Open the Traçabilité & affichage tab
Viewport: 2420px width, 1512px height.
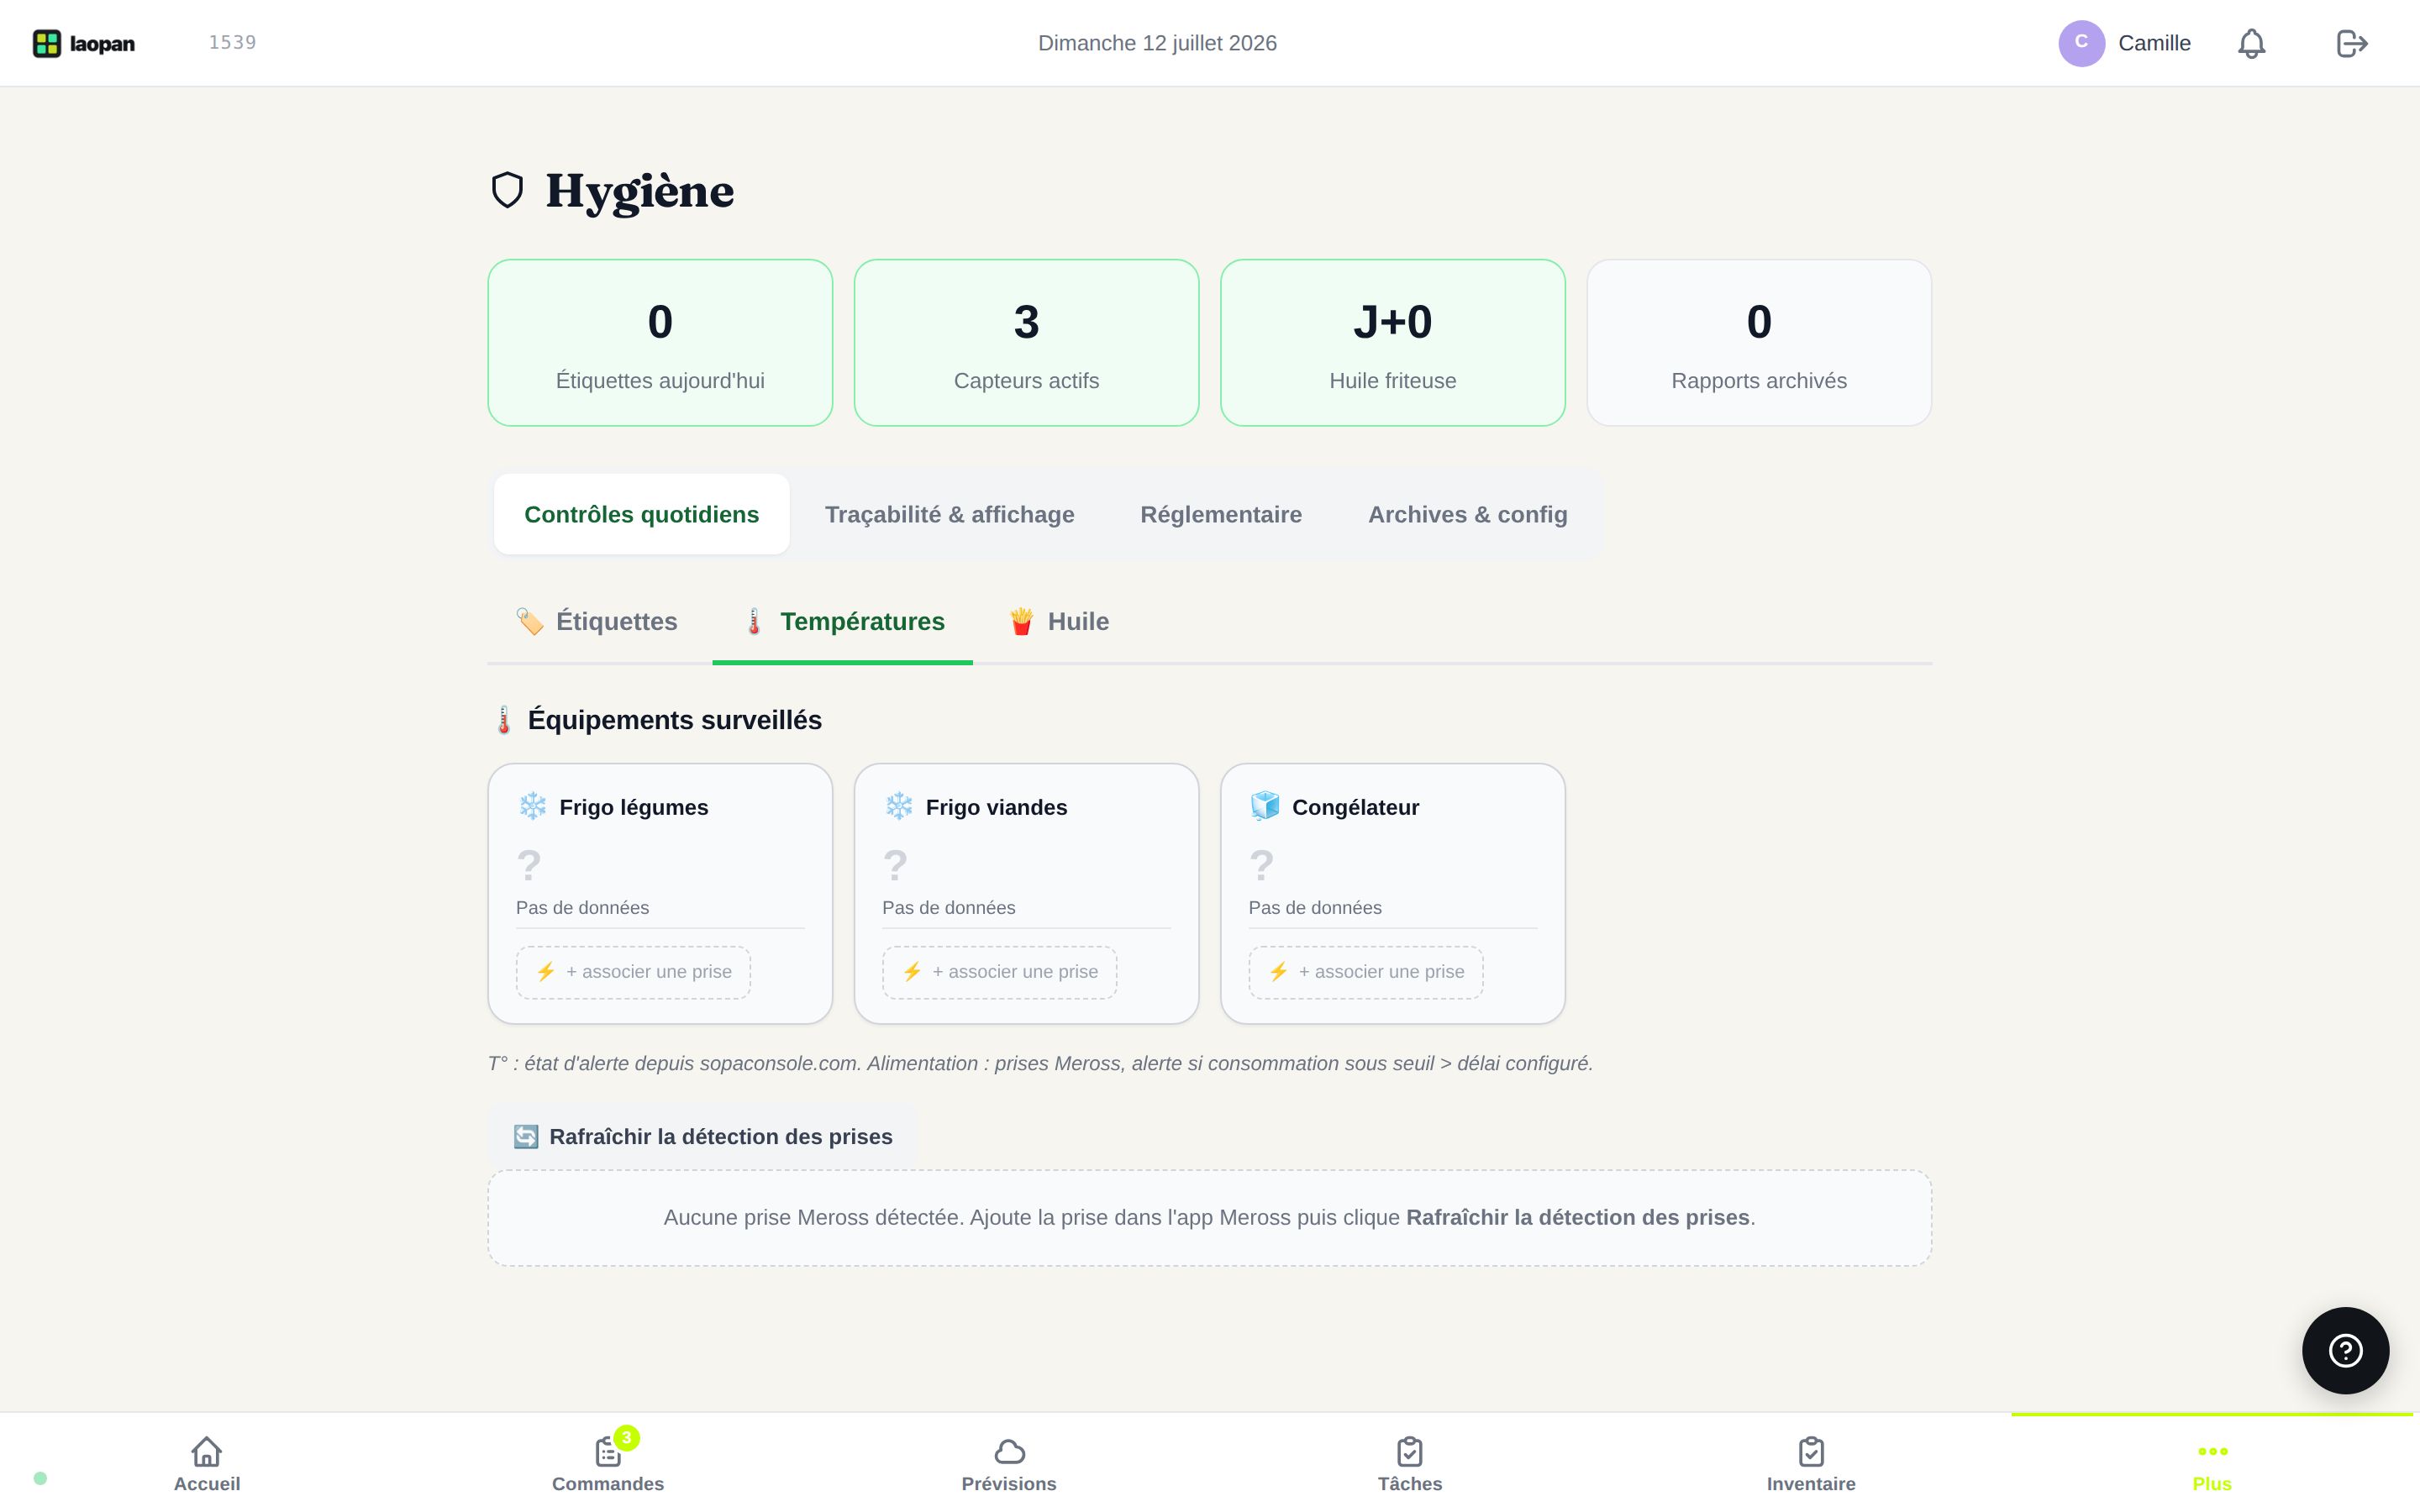949,514
